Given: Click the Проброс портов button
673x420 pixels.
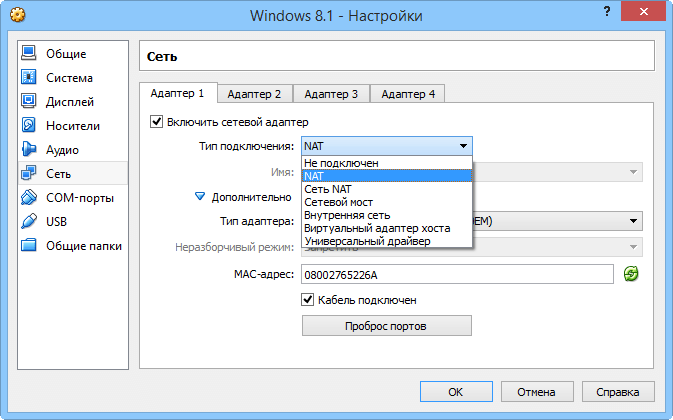Looking at the screenshot, I should coord(387,326).
